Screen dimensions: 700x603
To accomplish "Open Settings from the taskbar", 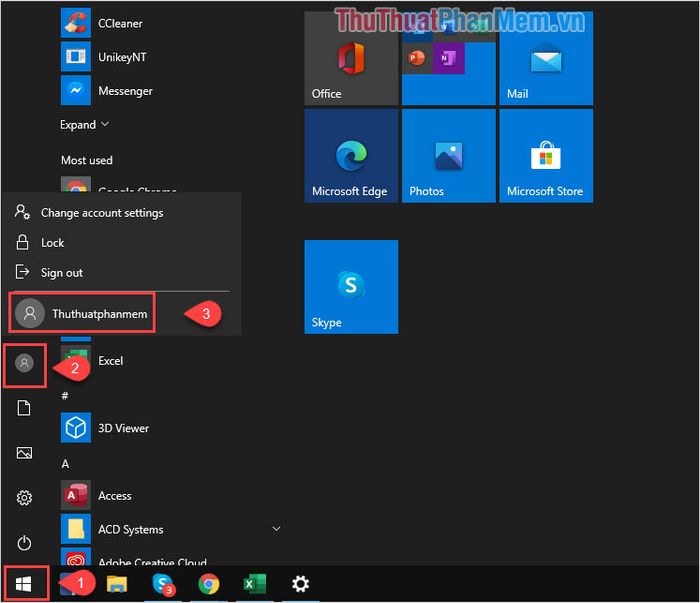I will click(300, 584).
